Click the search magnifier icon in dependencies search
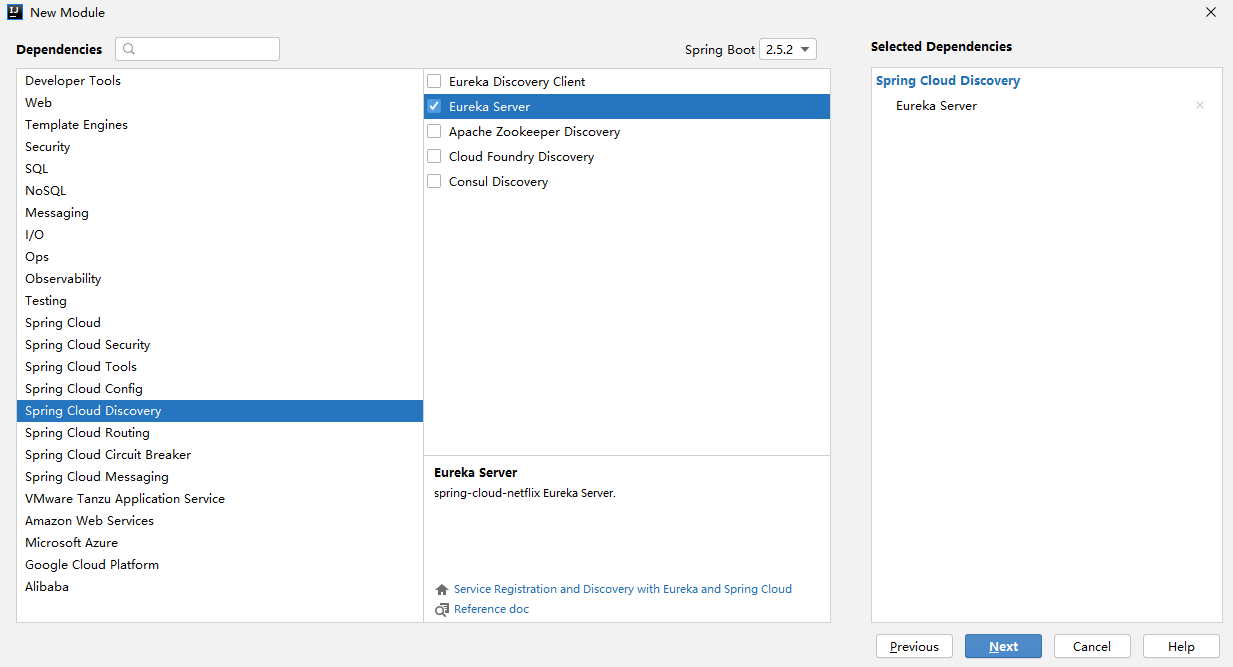 (129, 49)
